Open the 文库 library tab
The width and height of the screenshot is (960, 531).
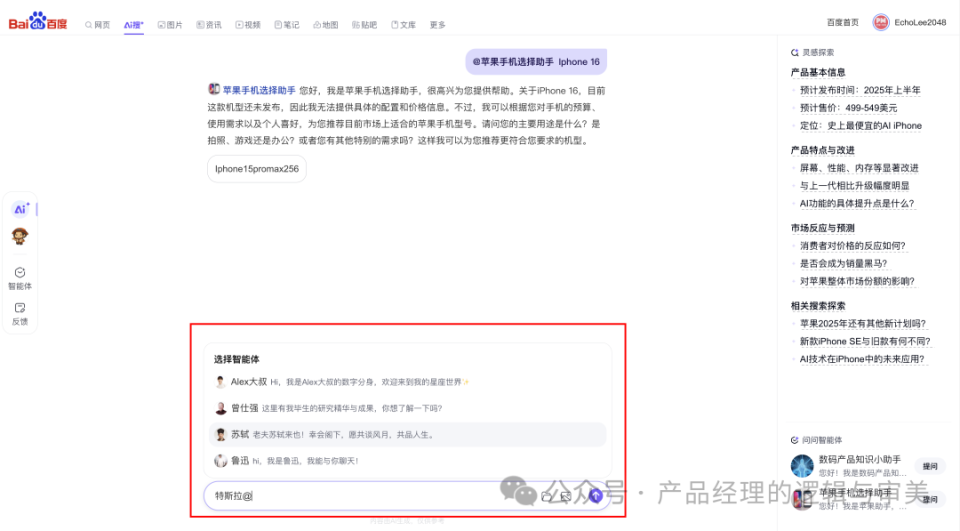pos(403,25)
